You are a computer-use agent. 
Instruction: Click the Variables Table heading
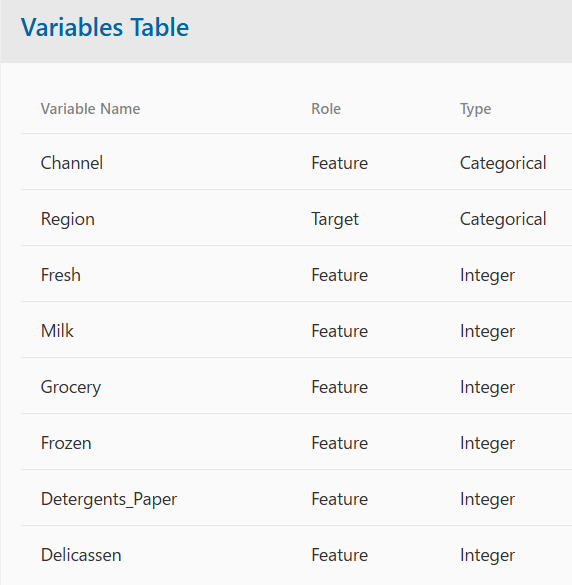(105, 27)
